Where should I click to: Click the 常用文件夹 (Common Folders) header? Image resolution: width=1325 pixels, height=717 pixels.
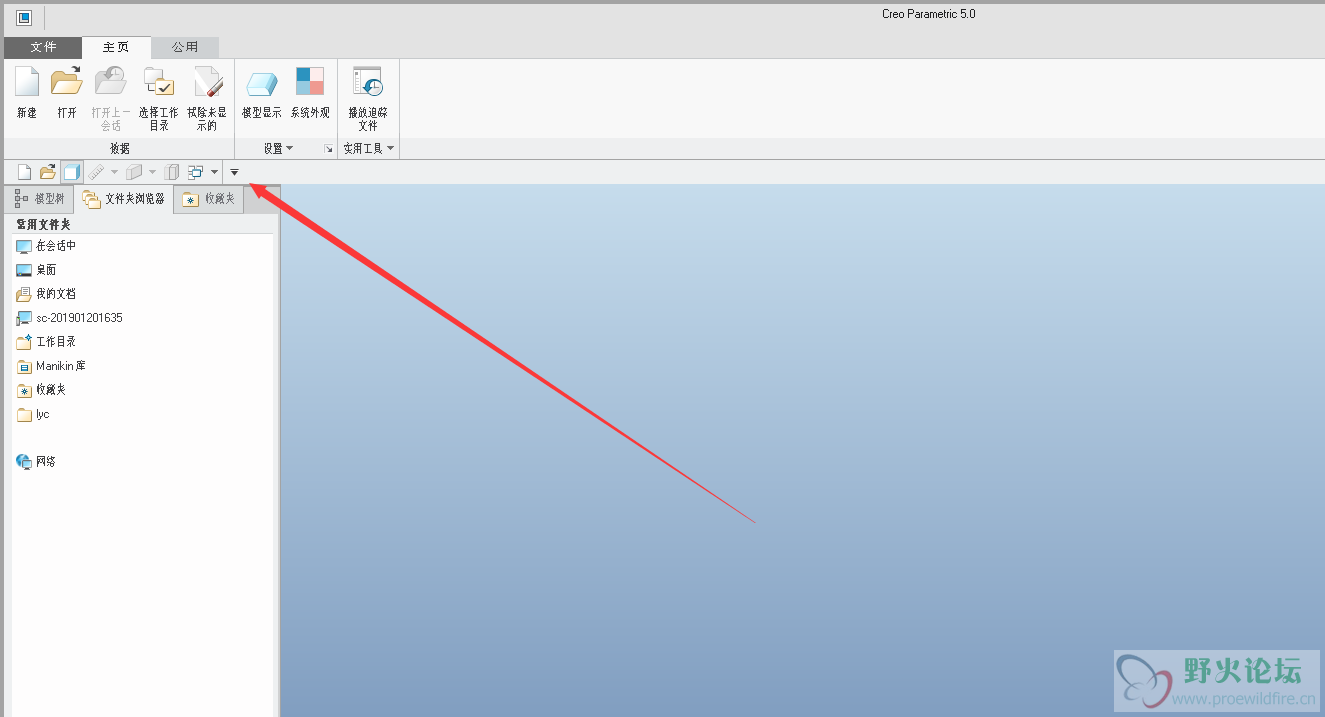click(x=43, y=224)
